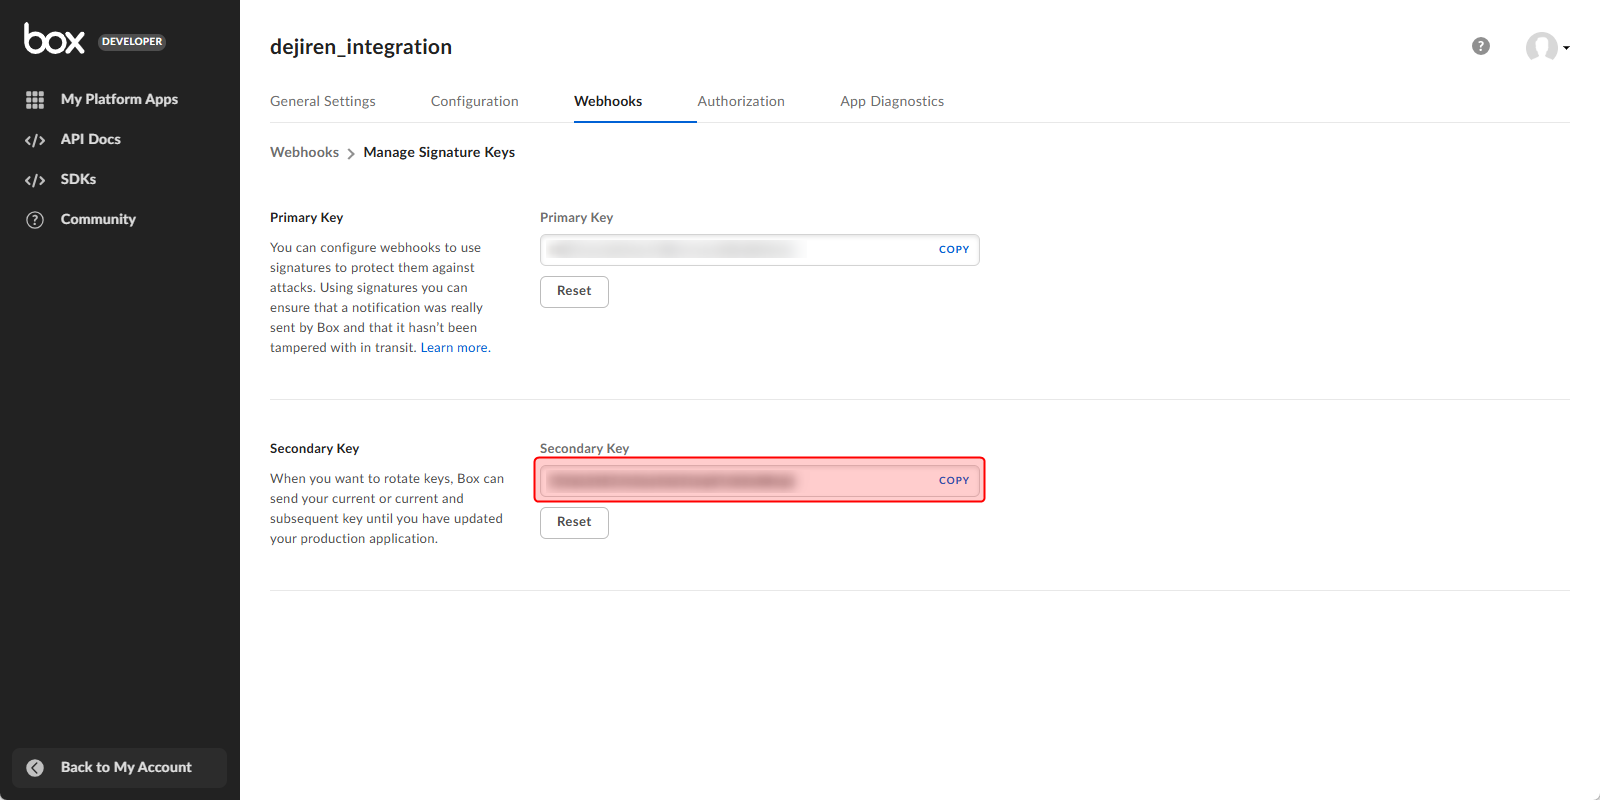1600x800 pixels.
Task: Copy the Primary Key
Action: tap(954, 250)
